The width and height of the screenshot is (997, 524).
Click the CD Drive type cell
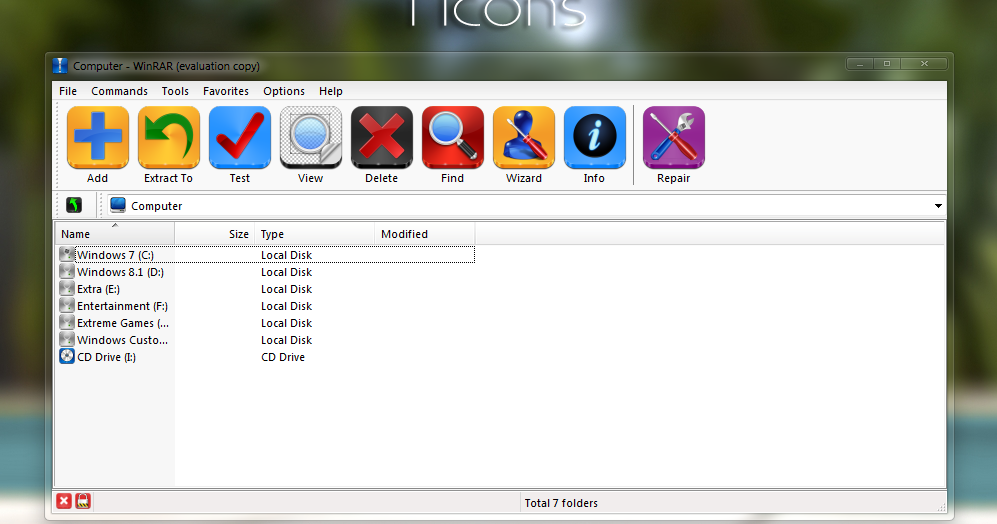pos(283,357)
